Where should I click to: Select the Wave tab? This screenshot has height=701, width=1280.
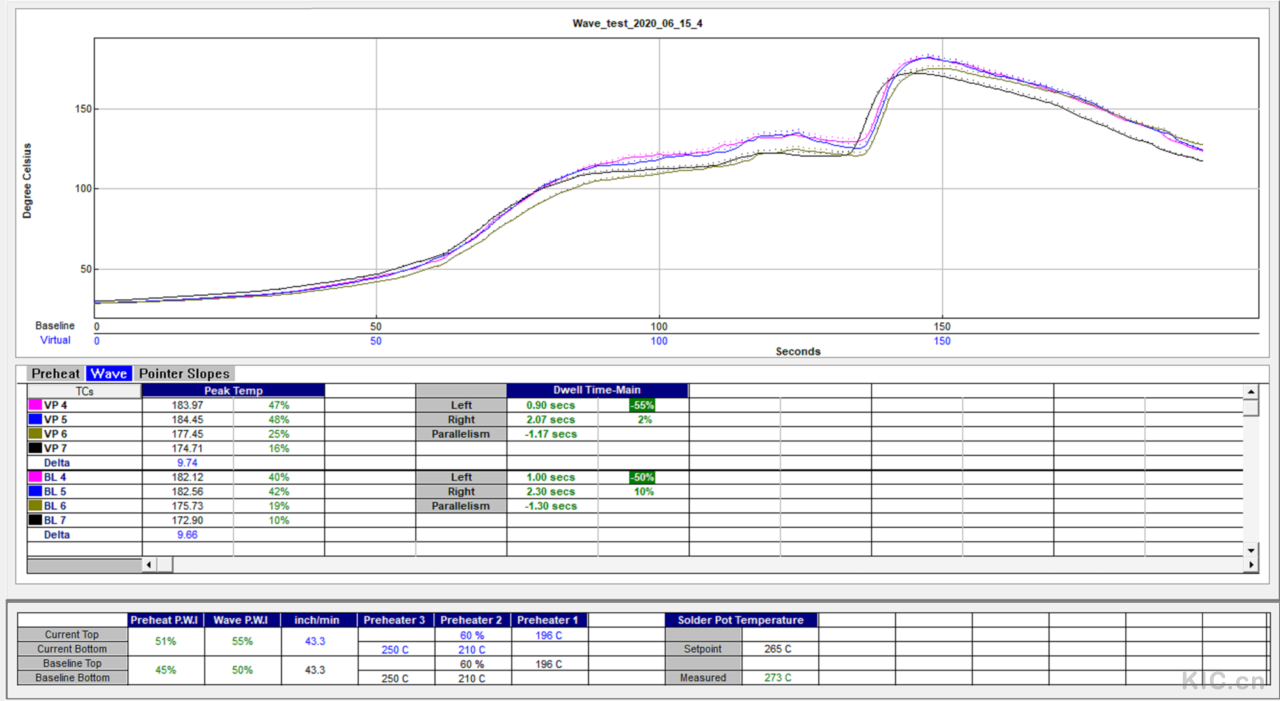[x=108, y=373]
